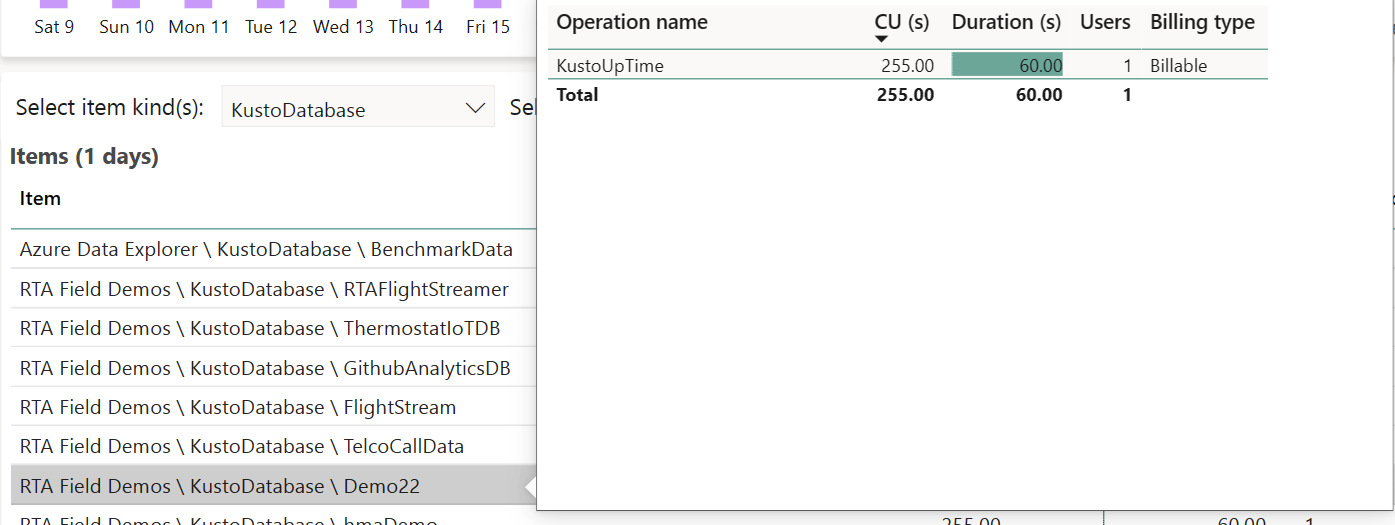Sort by the Users column header
The image size is (1395, 525).
click(x=1105, y=22)
